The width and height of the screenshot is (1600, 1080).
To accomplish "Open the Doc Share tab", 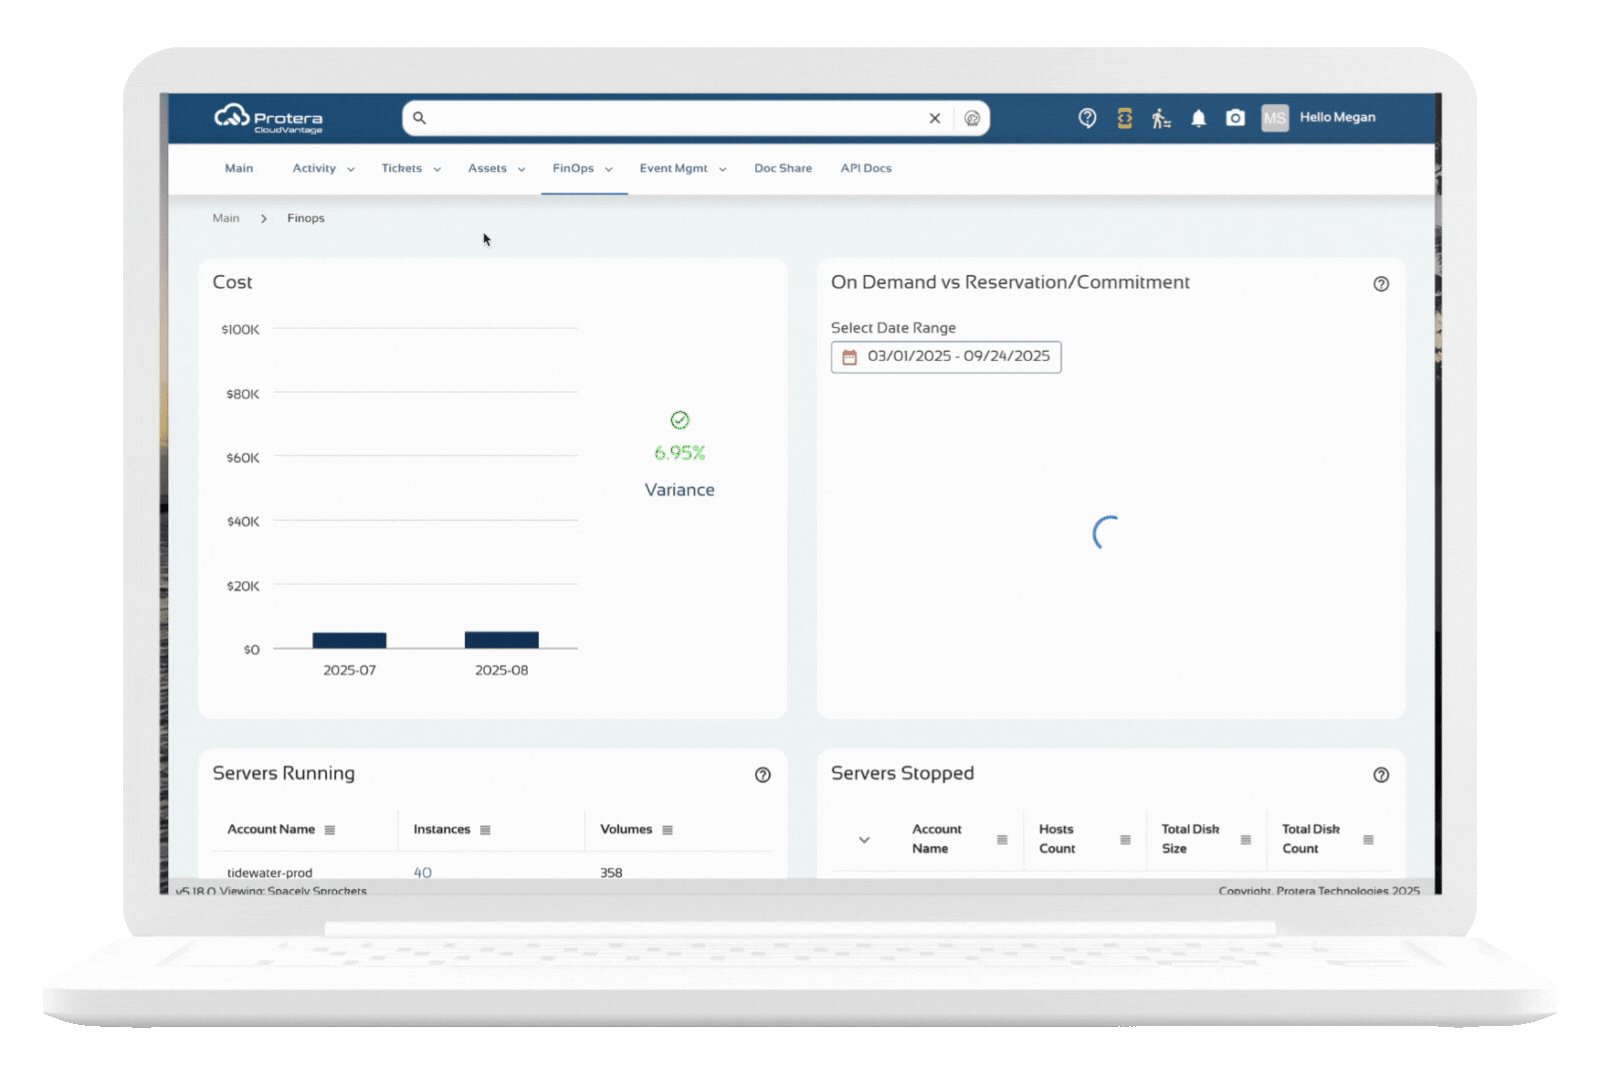I will 782,169.
